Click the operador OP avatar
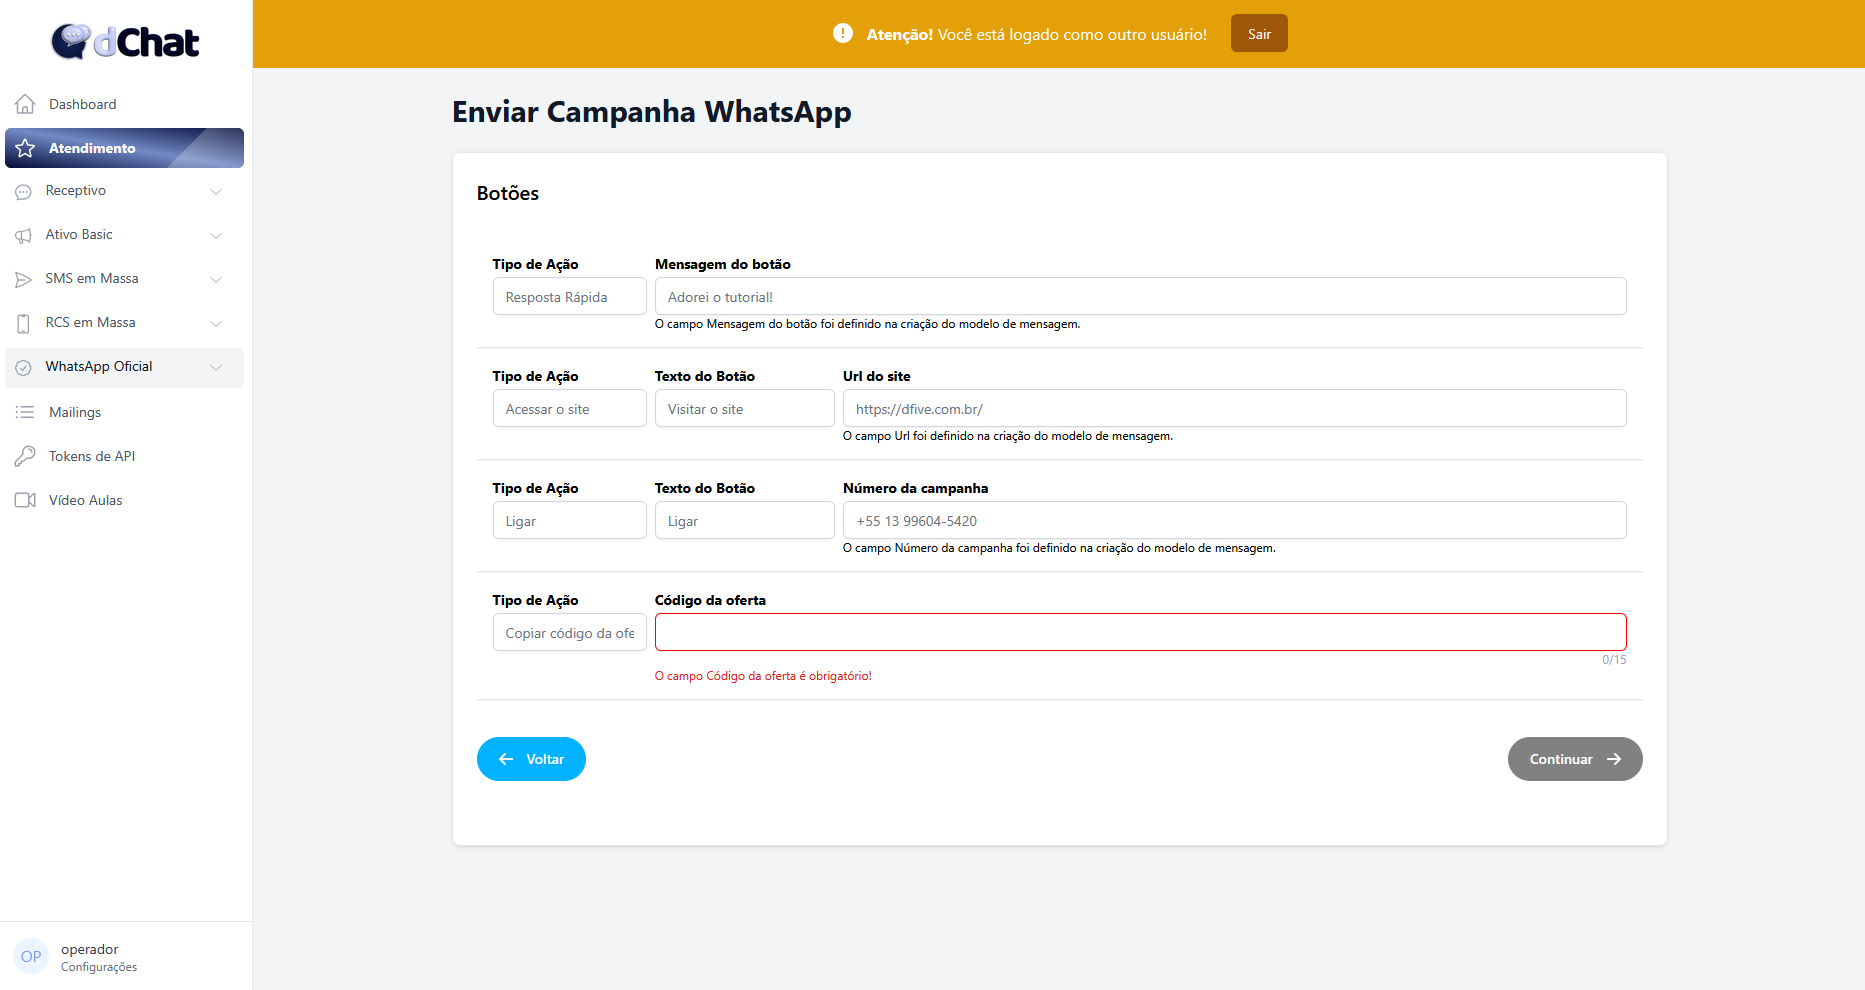The image size is (1865, 990). click(x=31, y=956)
